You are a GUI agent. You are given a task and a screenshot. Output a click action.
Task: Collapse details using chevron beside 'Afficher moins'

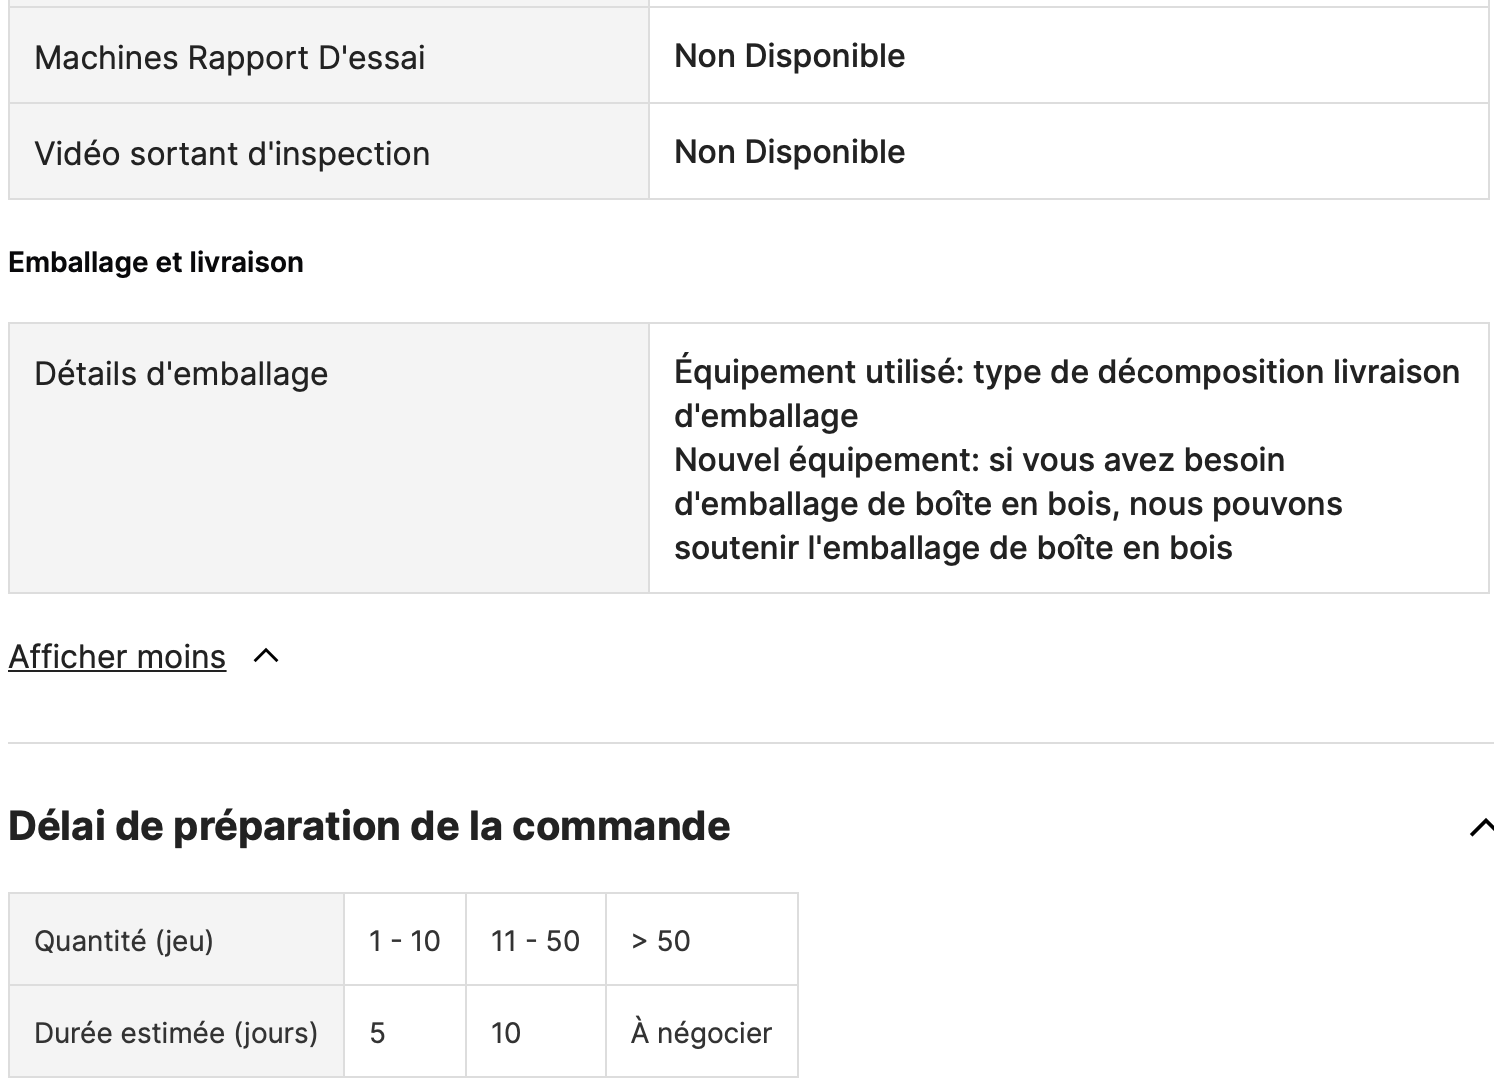click(x=266, y=656)
